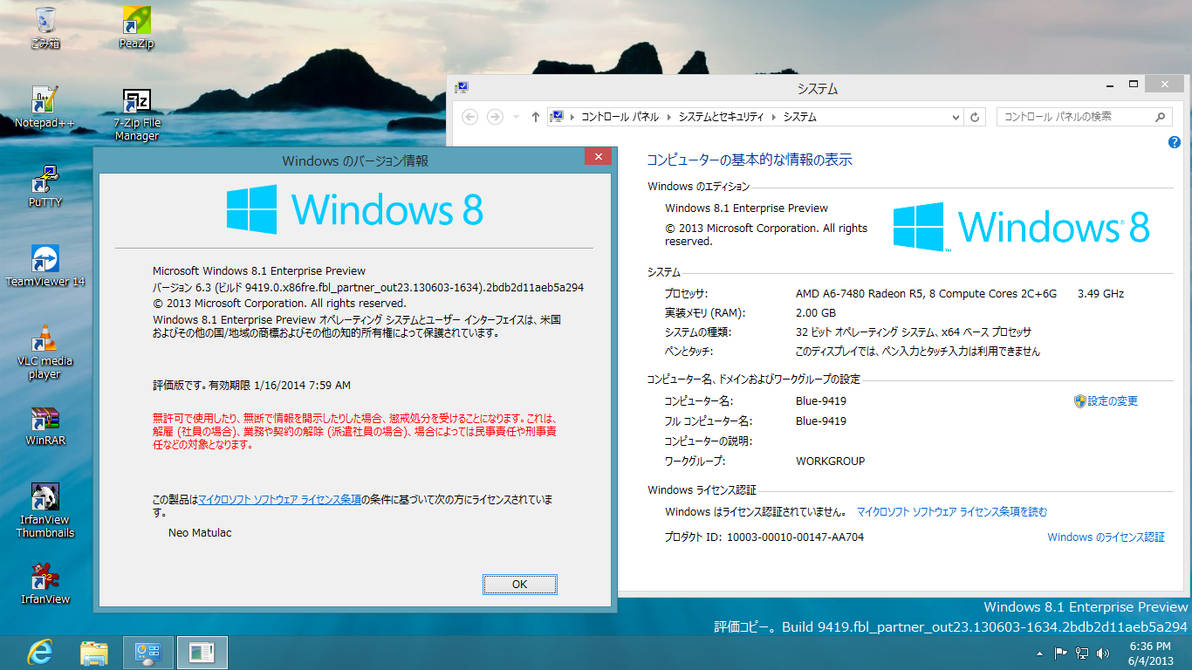Open the 7-Zip File Manager shortcut
This screenshot has width=1192, height=670.
[x=137, y=114]
